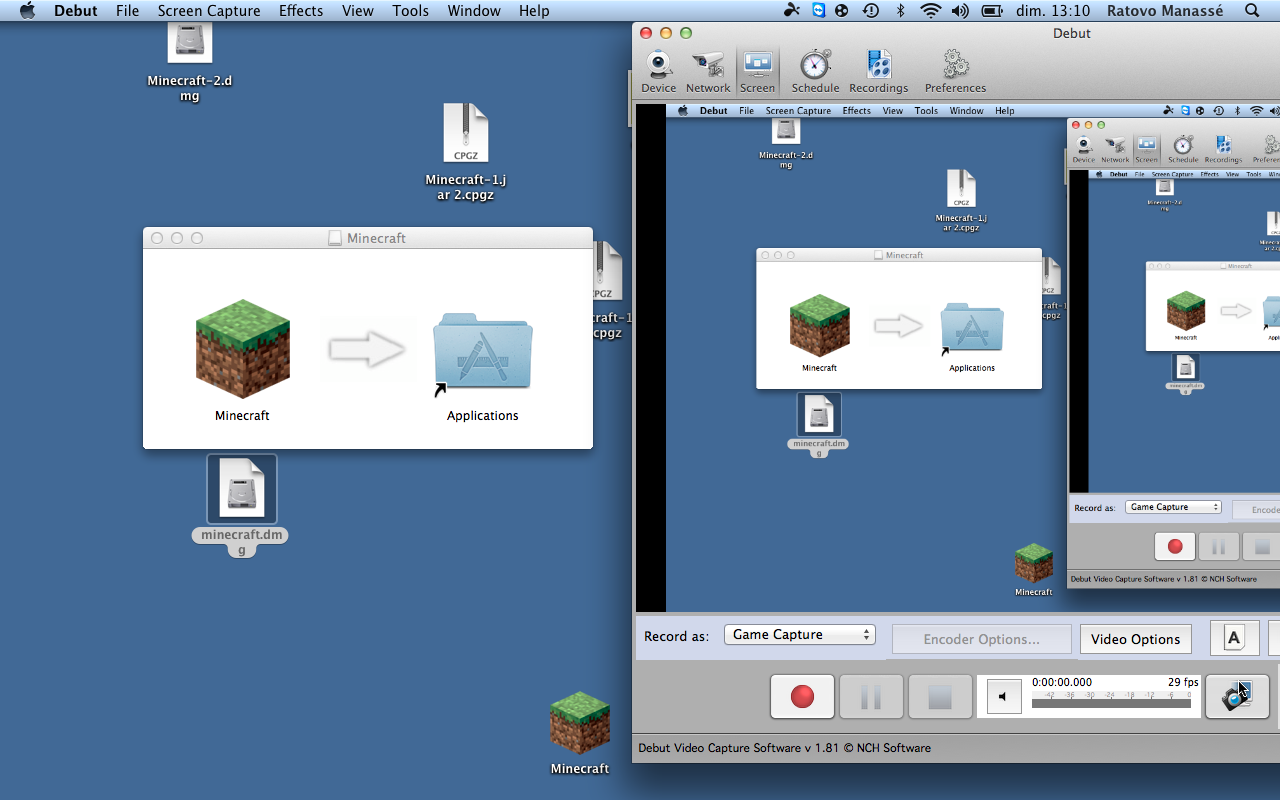Mute audio with the speaker button
1280x800 pixels.
(x=1004, y=696)
